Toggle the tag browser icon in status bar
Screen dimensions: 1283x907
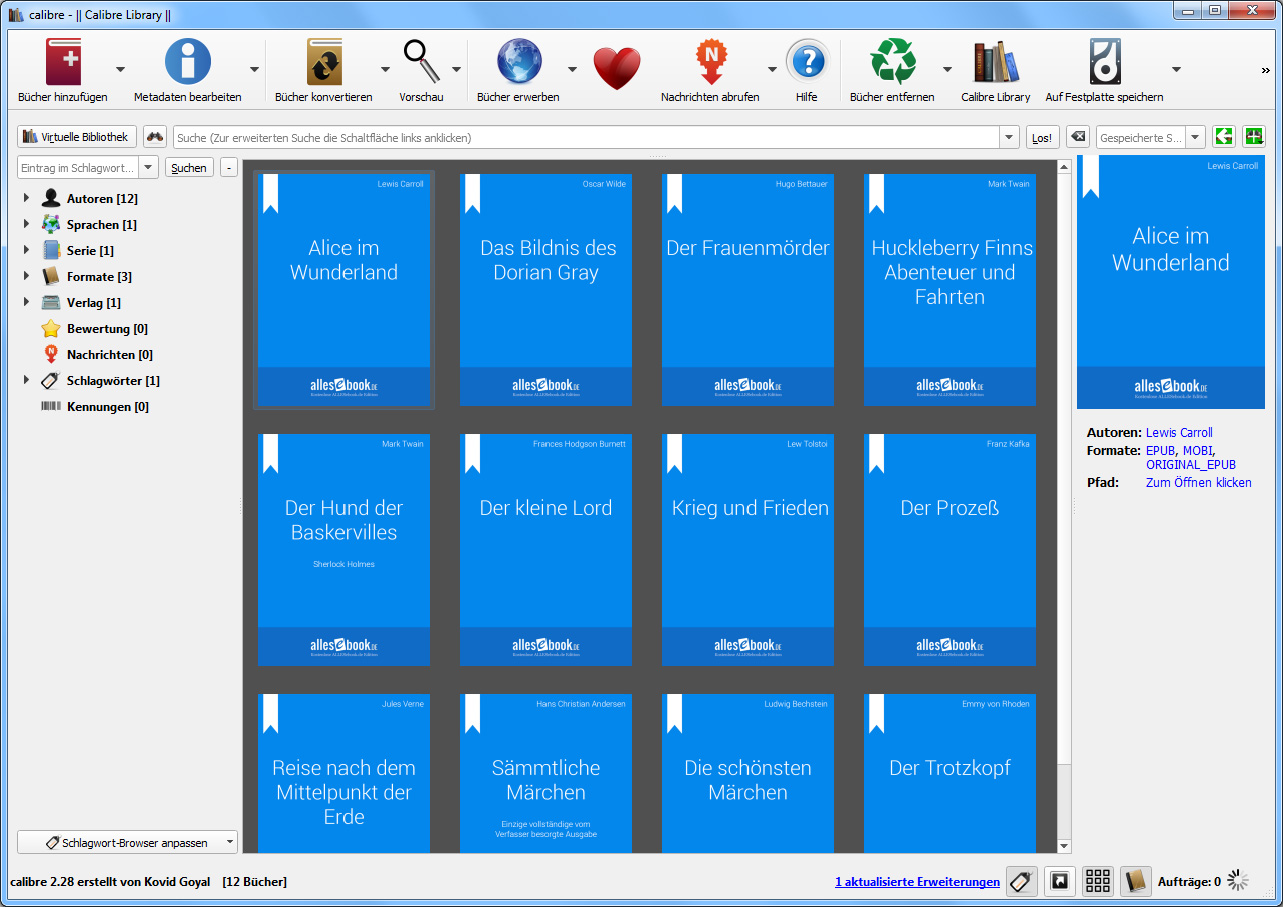[1022, 881]
